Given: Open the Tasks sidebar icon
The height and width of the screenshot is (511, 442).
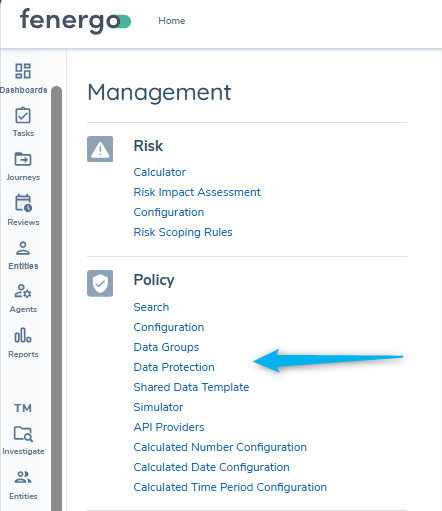Looking at the screenshot, I should point(23,115).
